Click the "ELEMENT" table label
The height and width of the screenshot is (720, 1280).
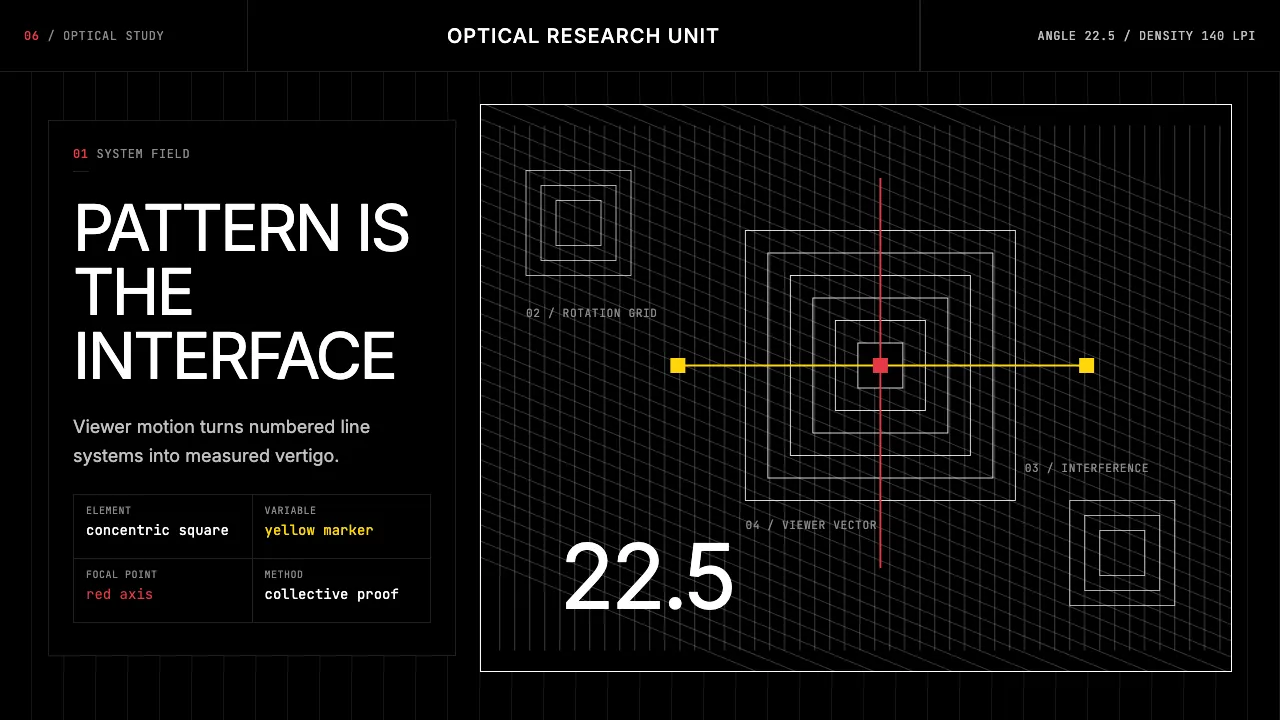[108, 511]
